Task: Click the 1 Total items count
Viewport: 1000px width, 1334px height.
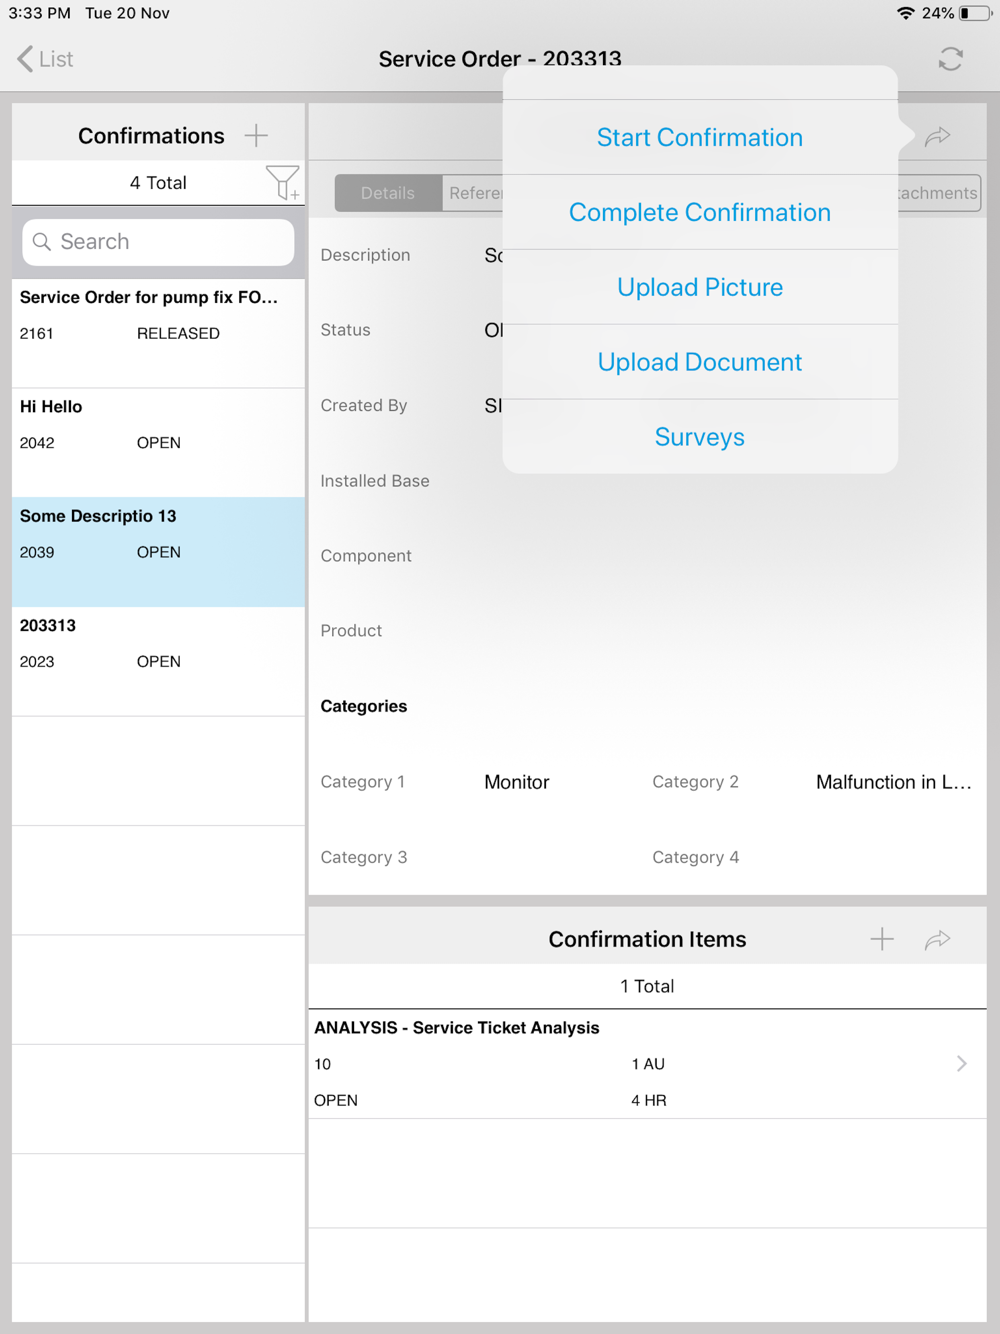Action: coord(647,986)
